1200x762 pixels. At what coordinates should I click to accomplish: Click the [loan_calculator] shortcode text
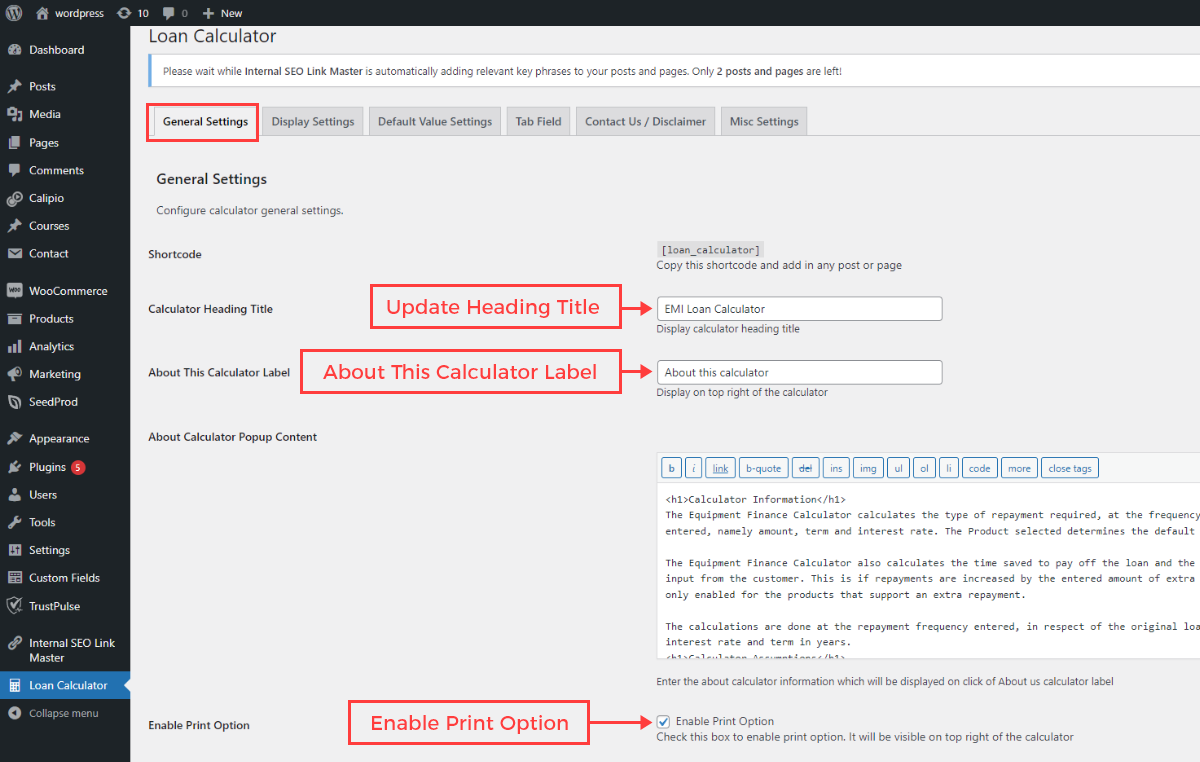(710, 250)
